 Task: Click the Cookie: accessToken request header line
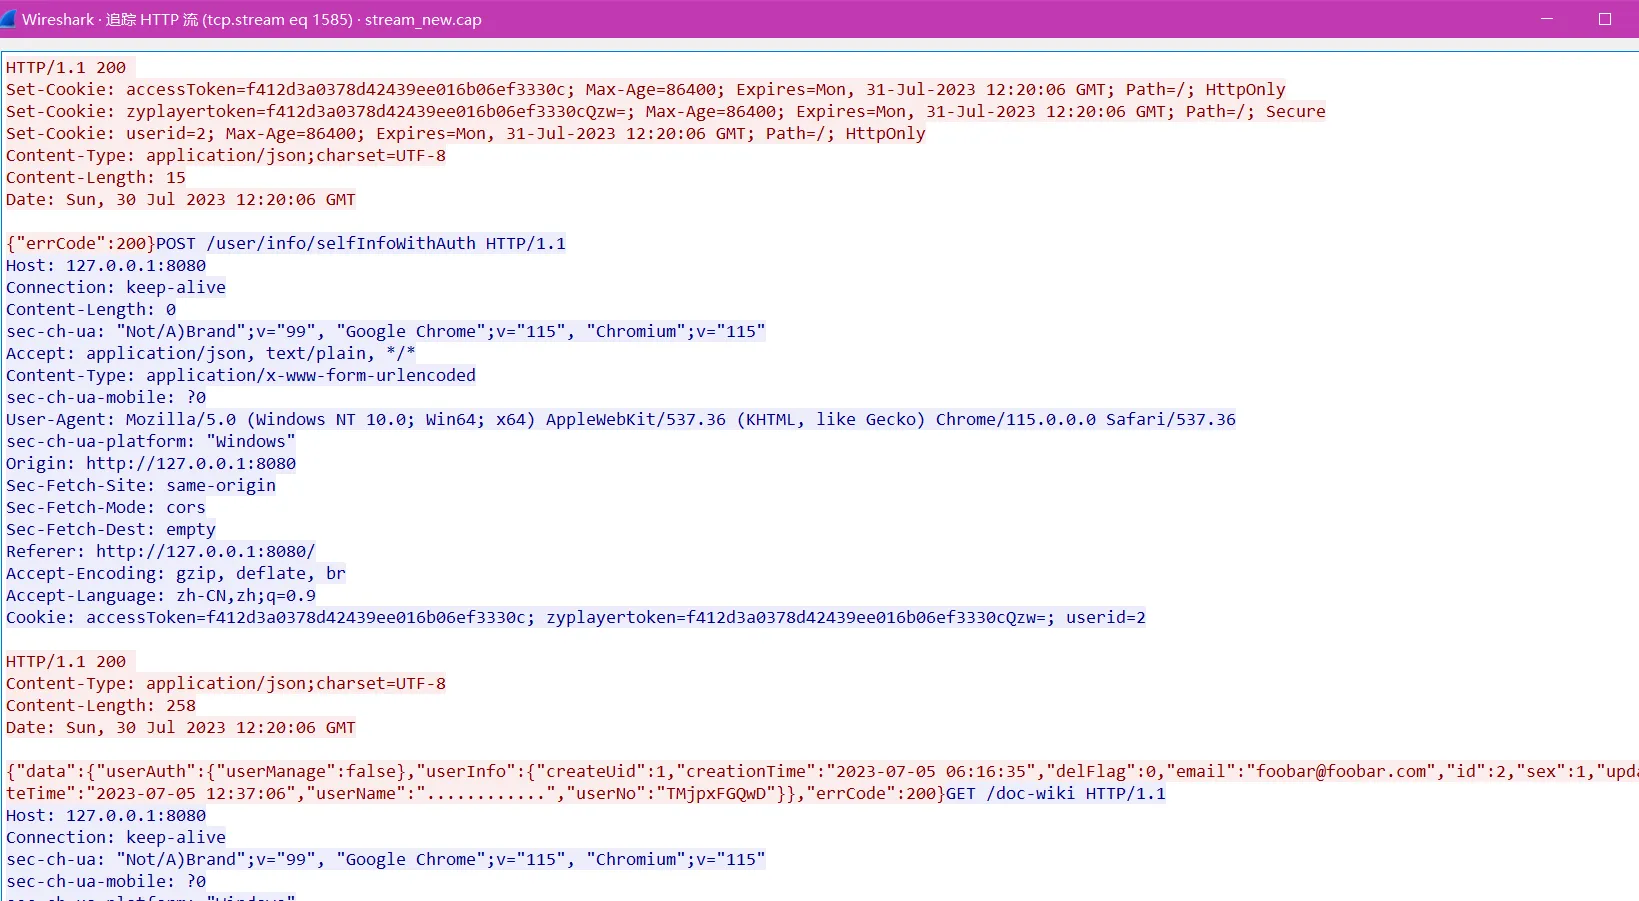click(x=575, y=618)
